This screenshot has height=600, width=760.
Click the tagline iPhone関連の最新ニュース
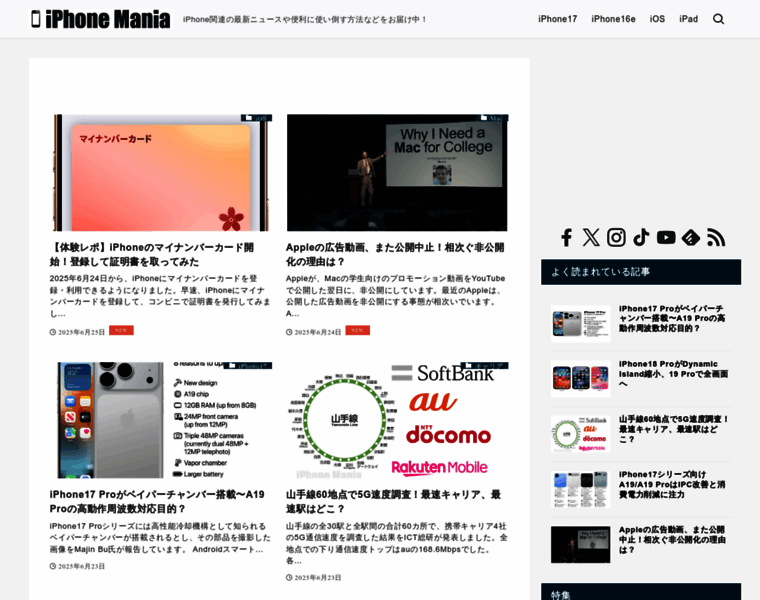pyautogui.click(x=305, y=19)
